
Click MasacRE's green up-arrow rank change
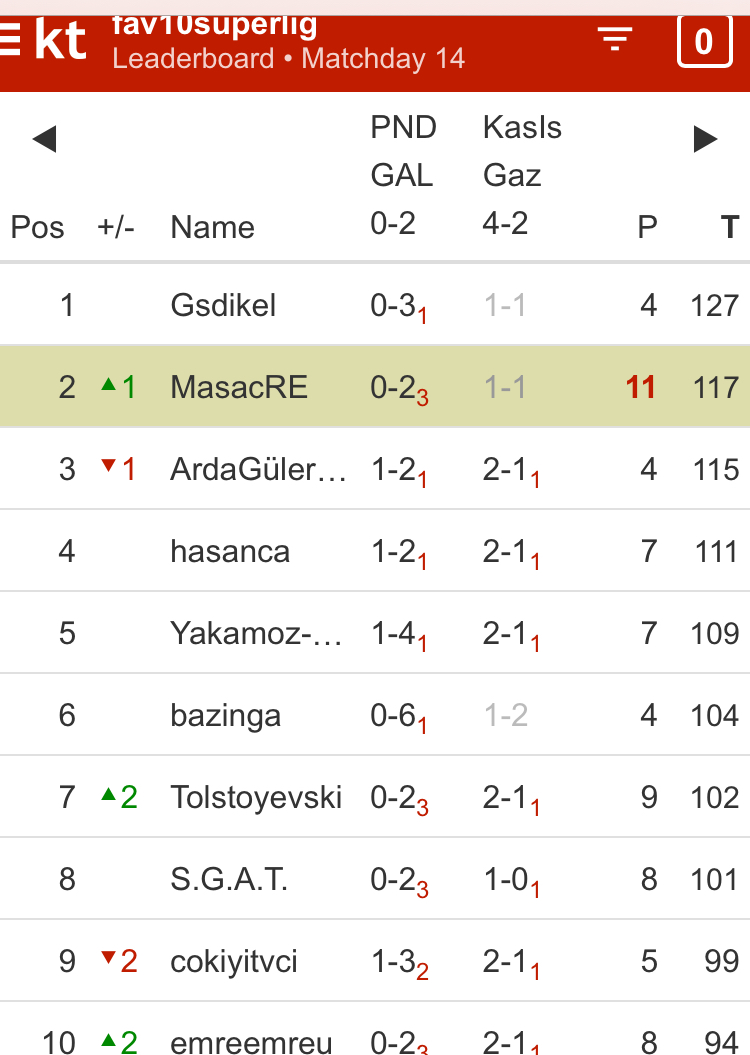[x=118, y=387]
